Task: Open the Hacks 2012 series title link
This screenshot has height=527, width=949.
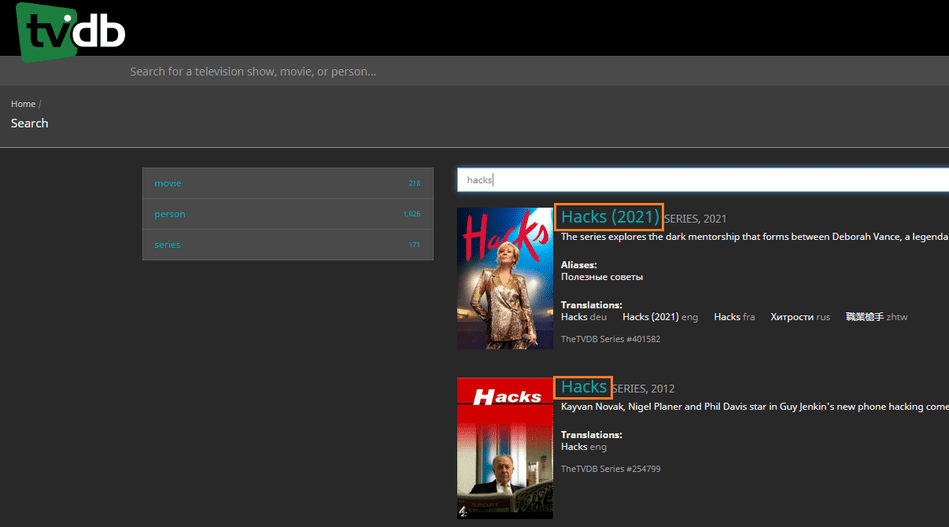Action: pyautogui.click(x=583, y=387)
